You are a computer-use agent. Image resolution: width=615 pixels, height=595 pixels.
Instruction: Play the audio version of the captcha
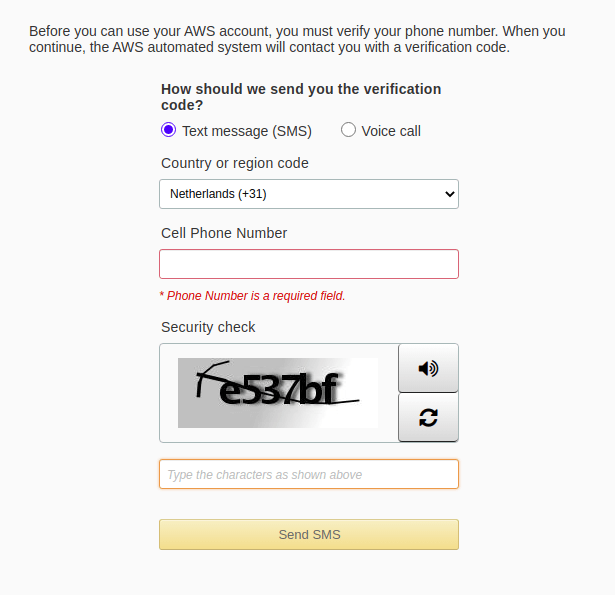(428, 368)
